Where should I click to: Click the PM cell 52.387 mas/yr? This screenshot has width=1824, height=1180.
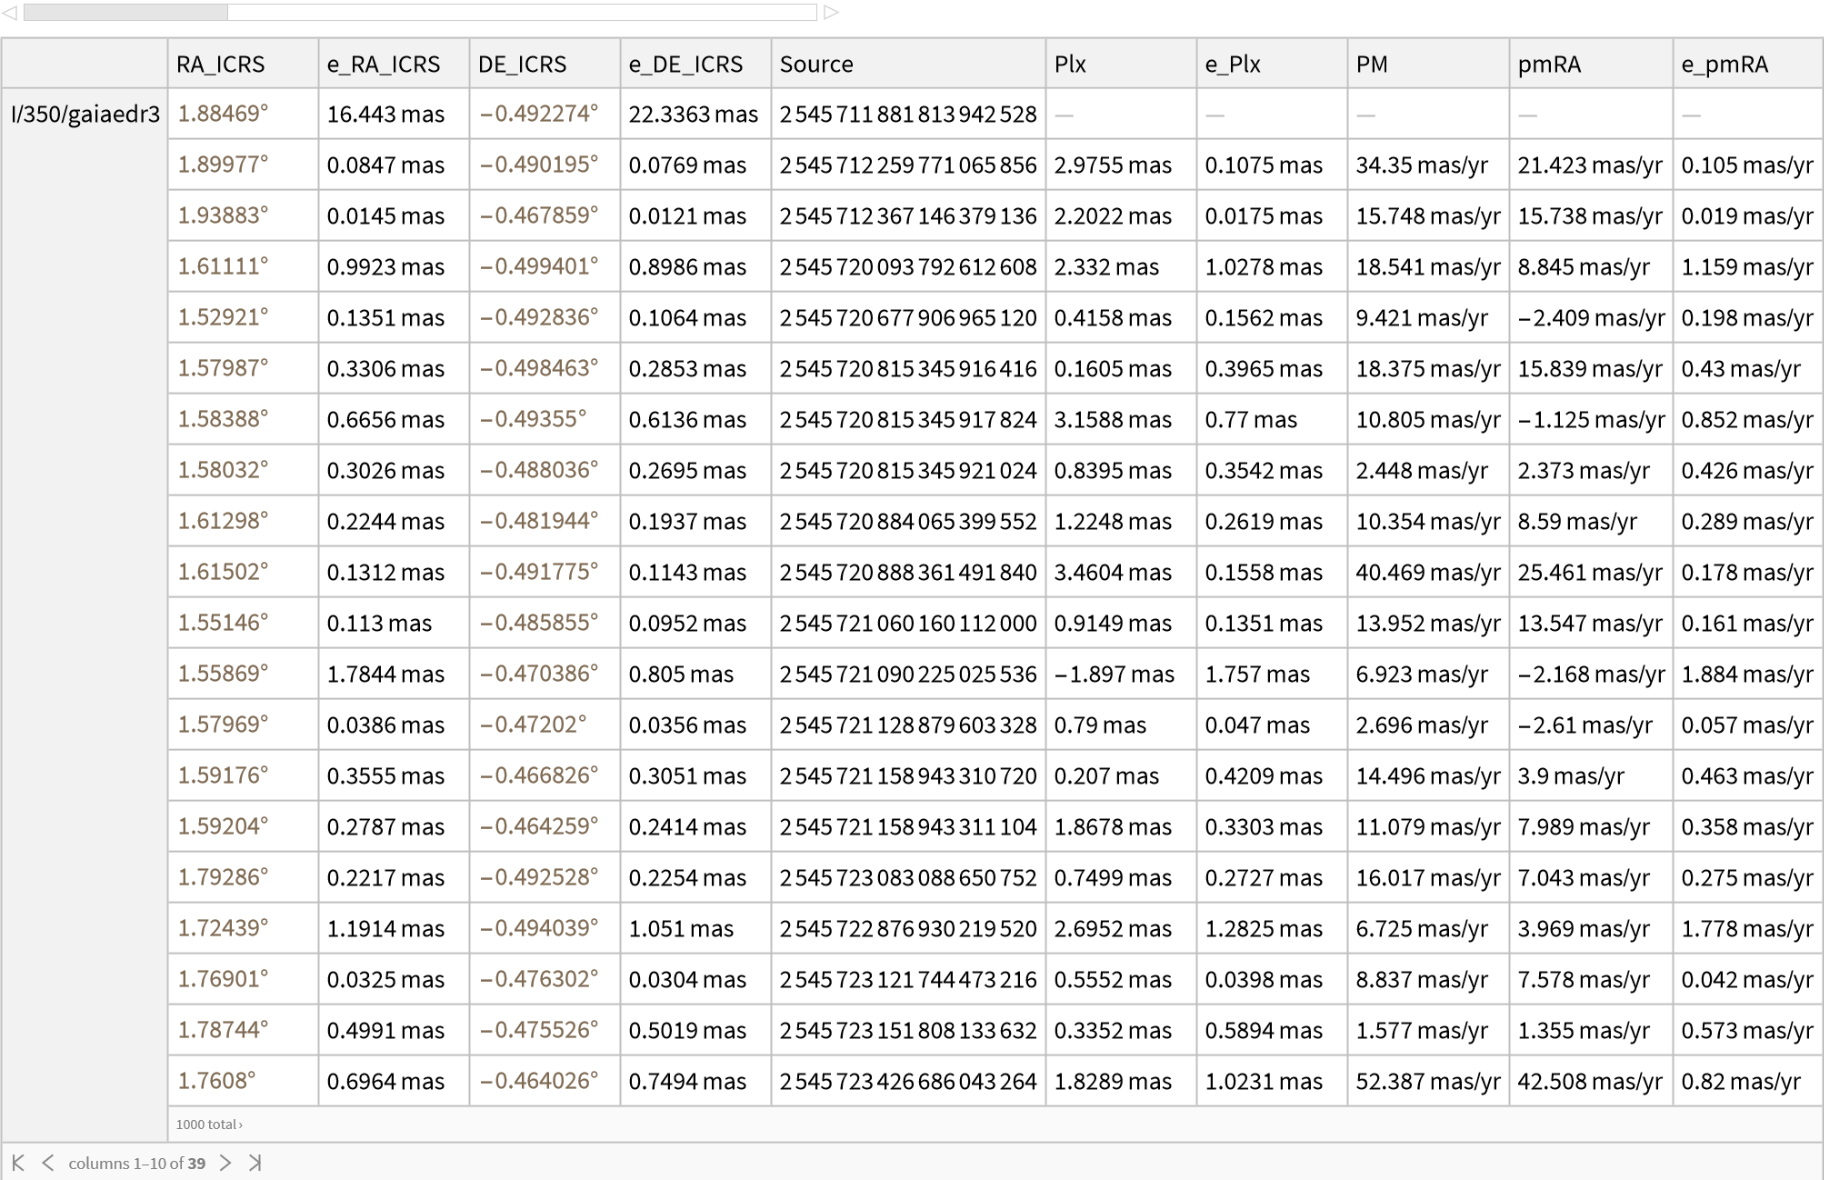[1427, 1081]
